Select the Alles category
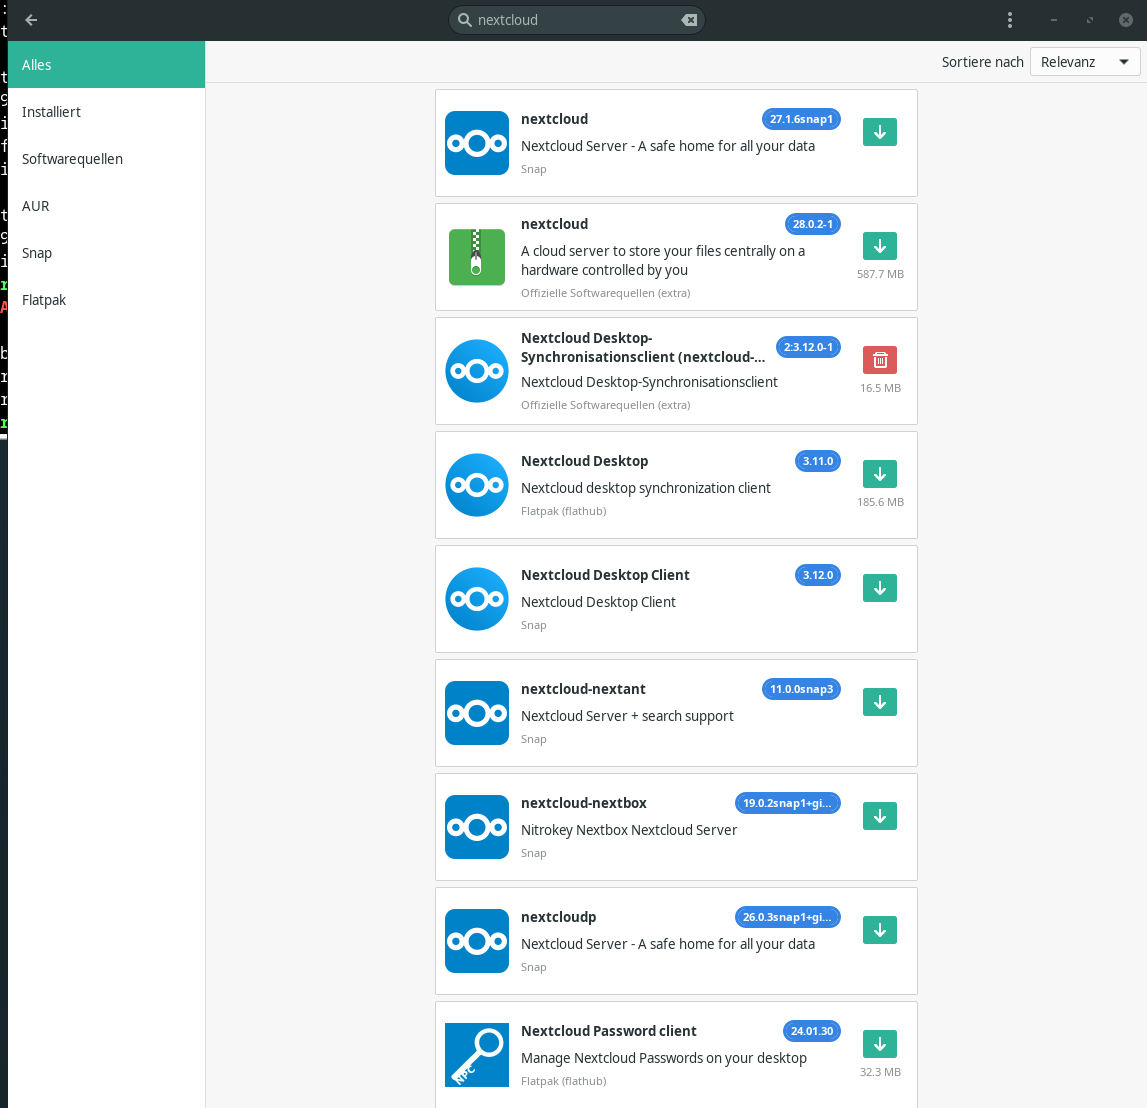This screenshot has width=1147, height=1108. (107, 65)
